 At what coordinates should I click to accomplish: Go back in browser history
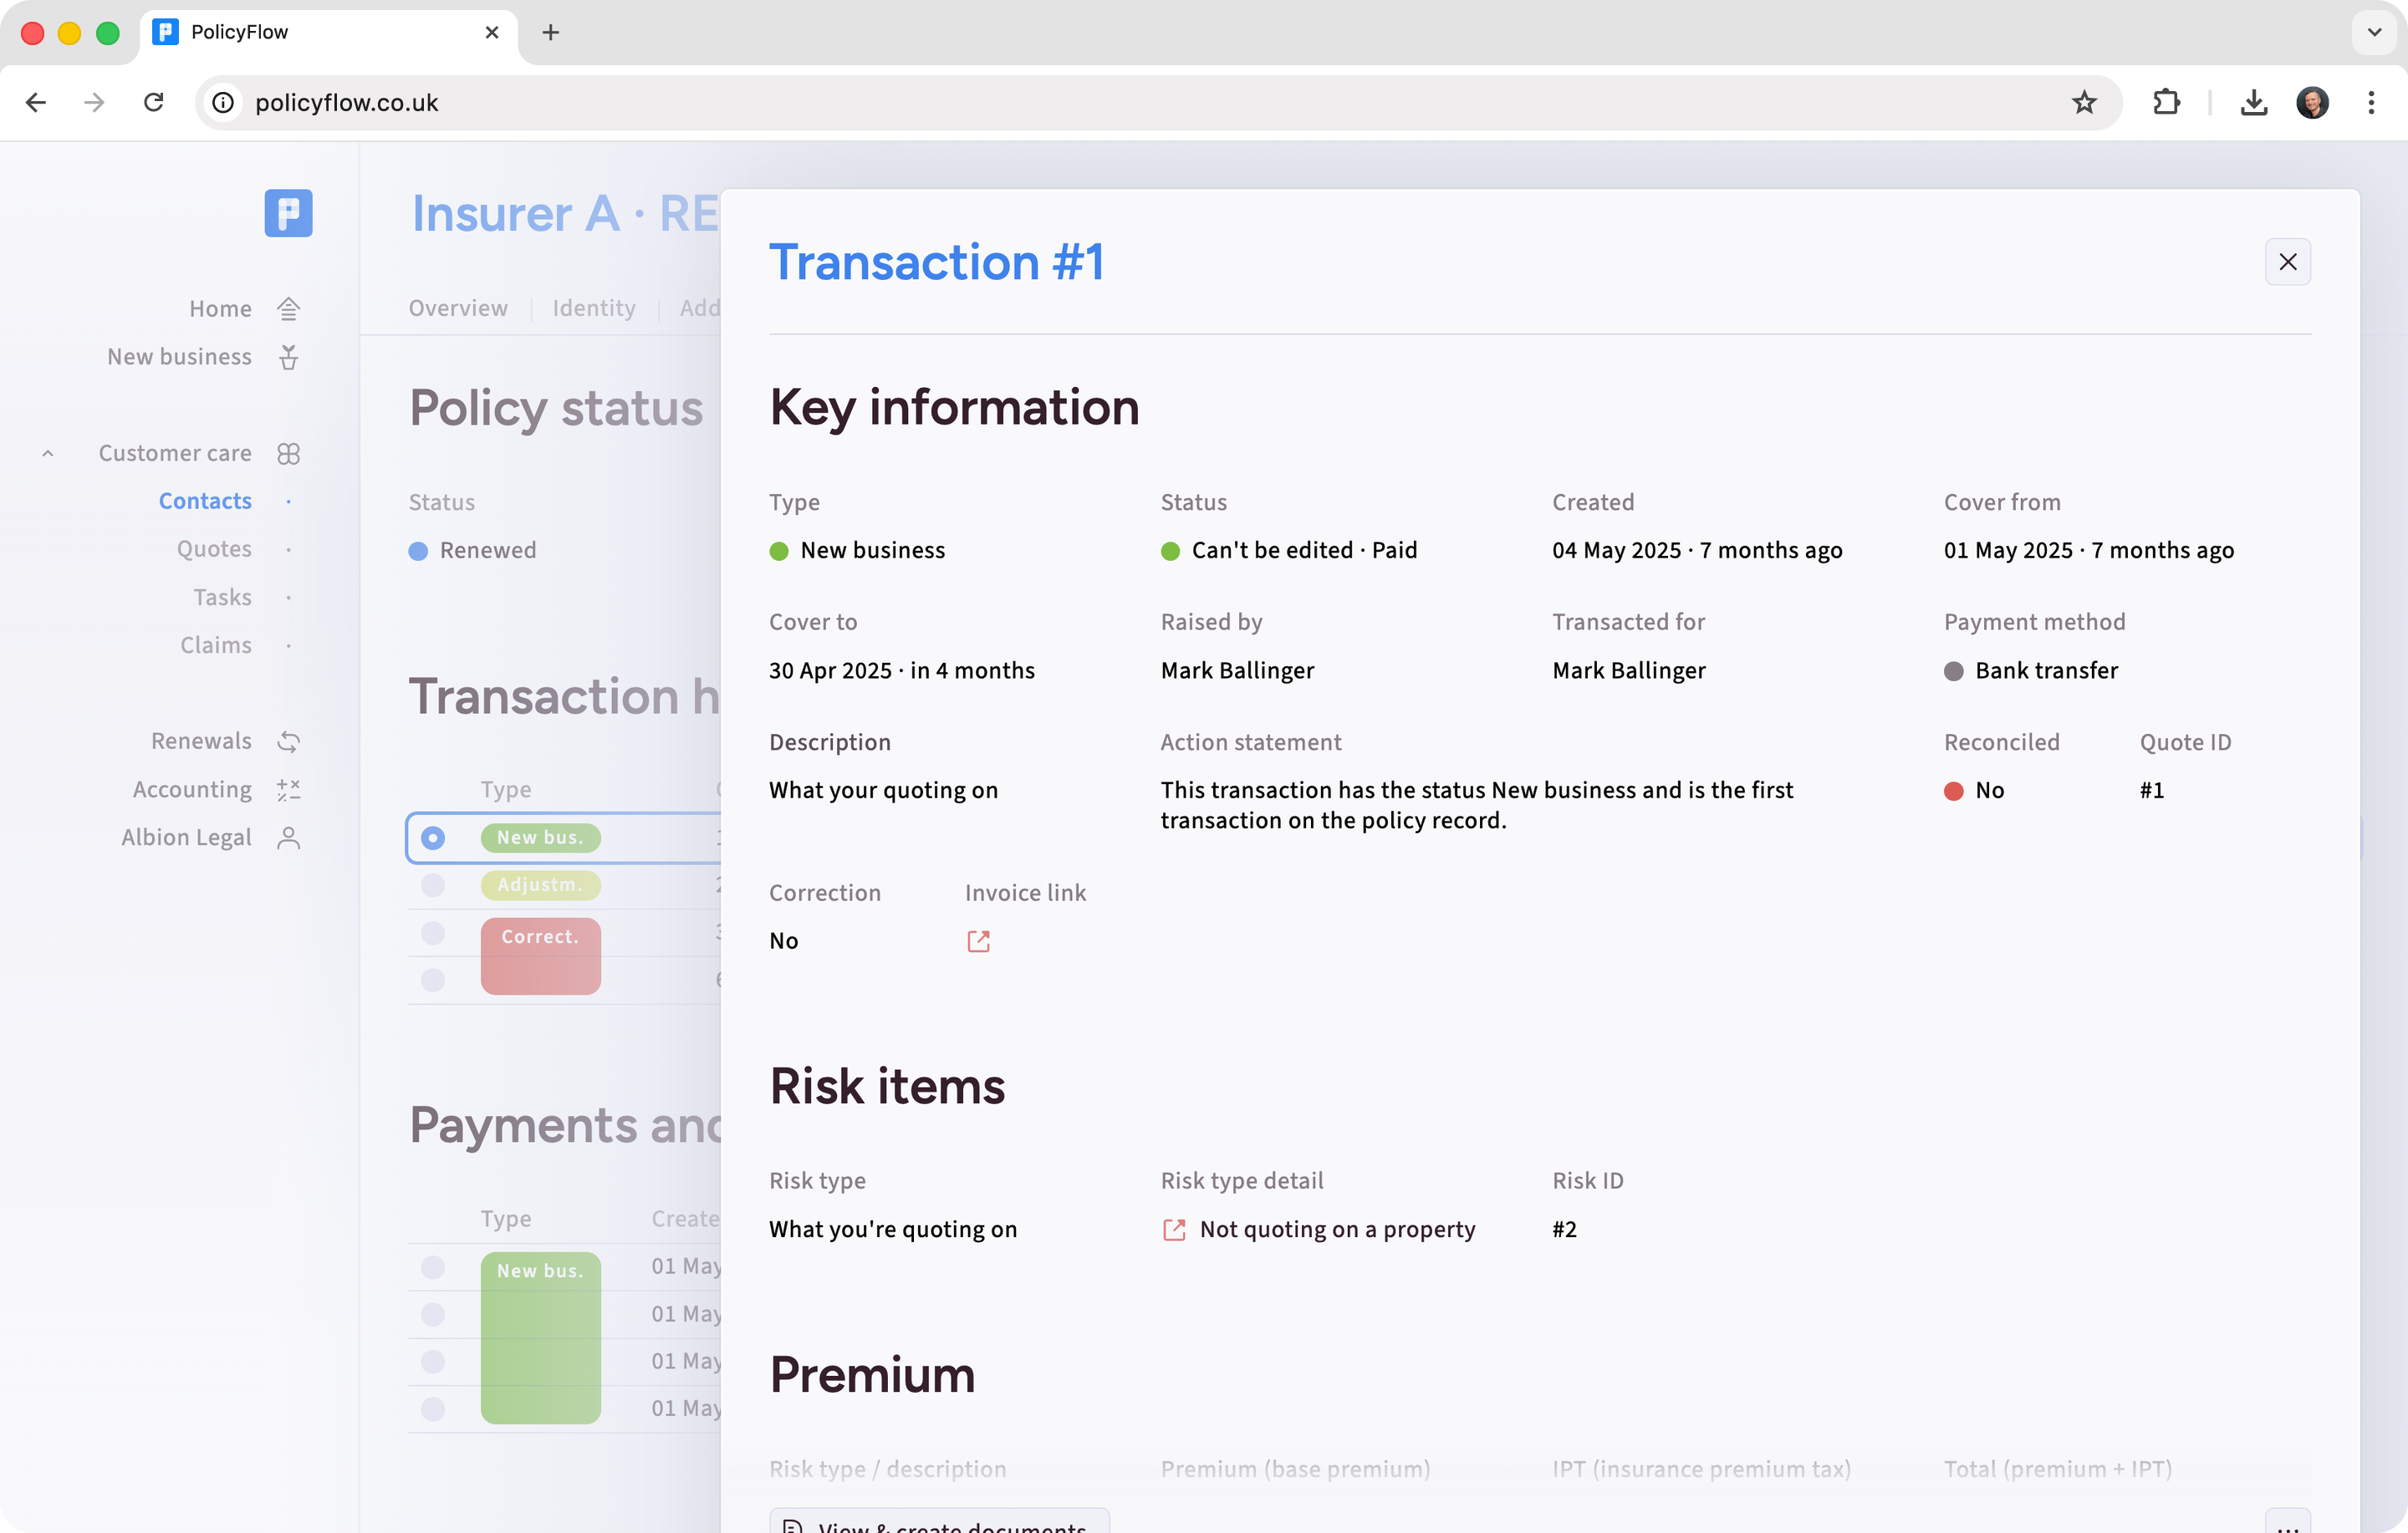click(x=36, y=102)
